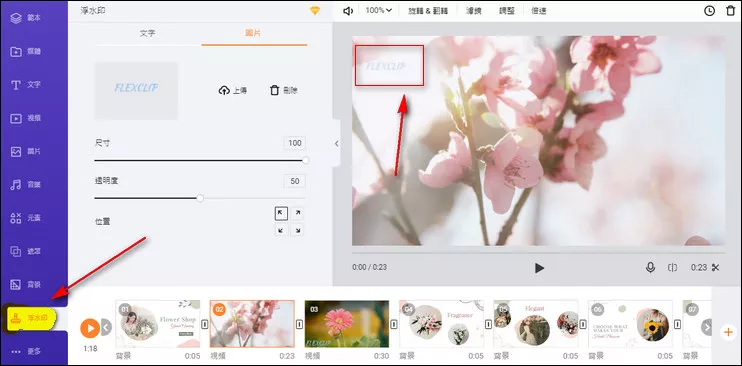Open the Video (視頻) sidebar section
Image resolution: width=742 pixels, height=366 pixels.
click(26, 118)
